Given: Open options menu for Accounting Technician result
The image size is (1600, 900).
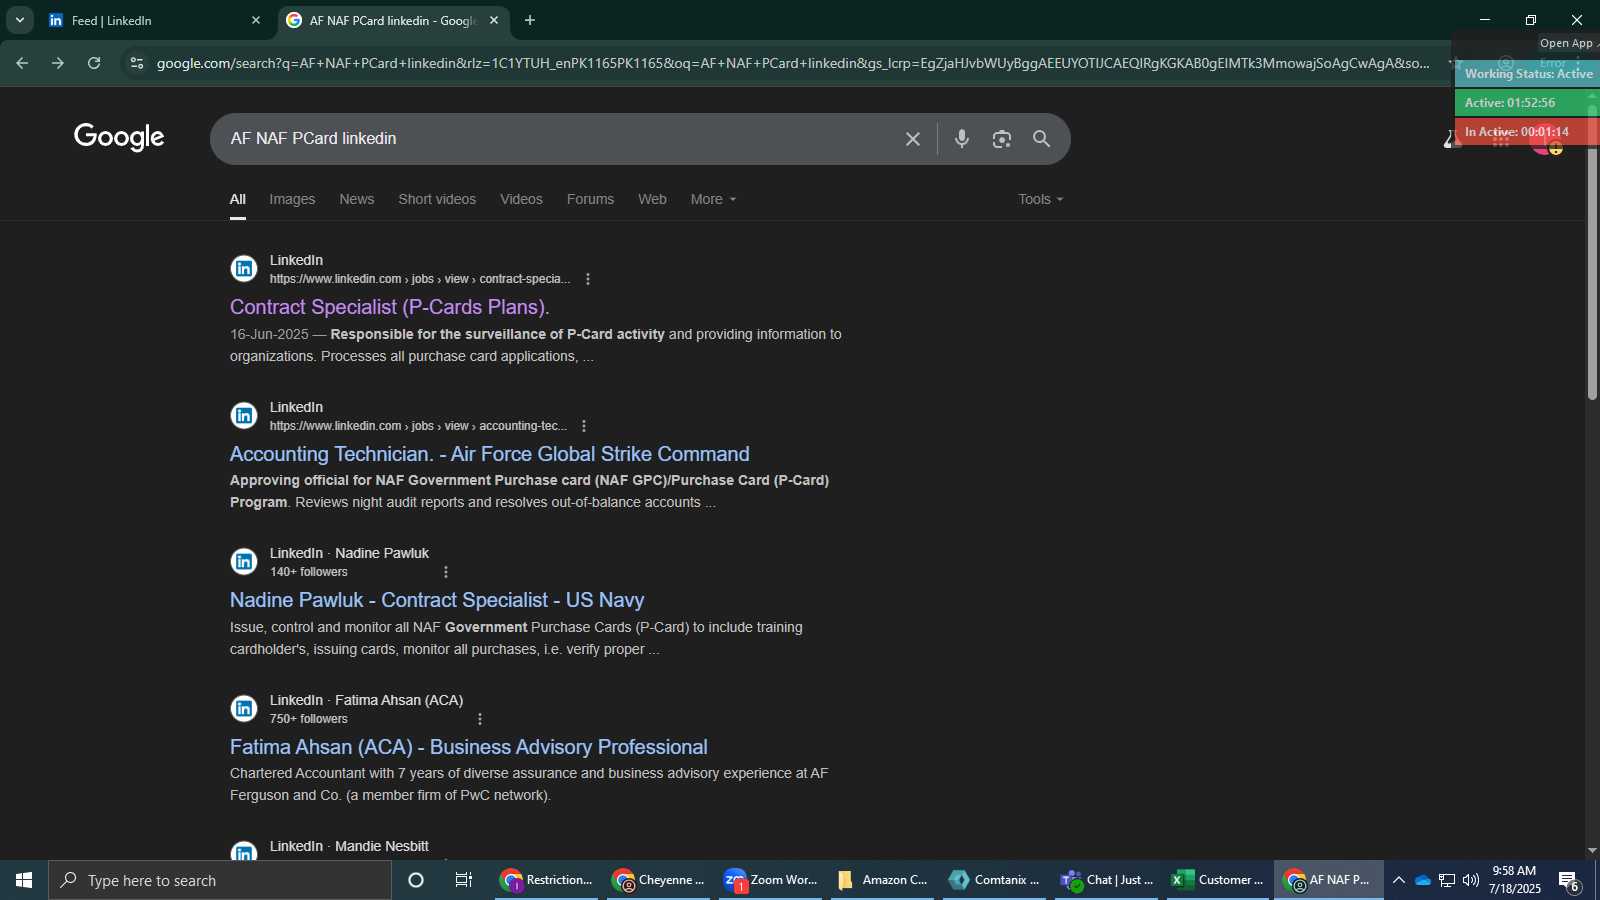Looking at the screenshot, I should 584,426.
